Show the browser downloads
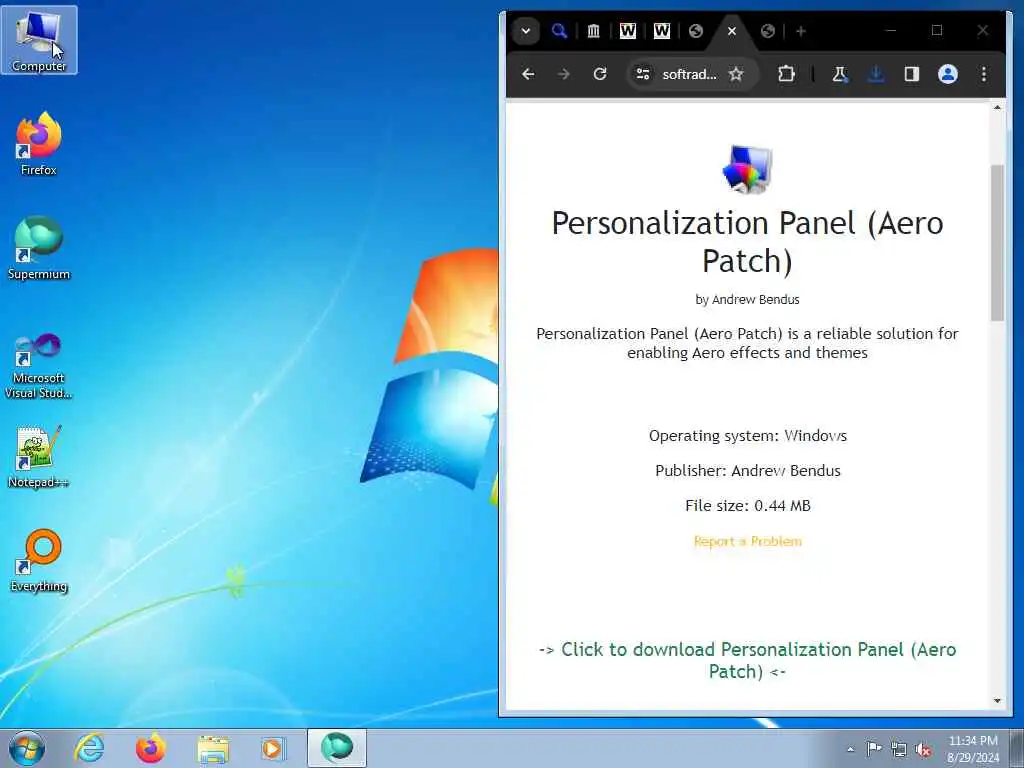 click(x=876, y=74)
